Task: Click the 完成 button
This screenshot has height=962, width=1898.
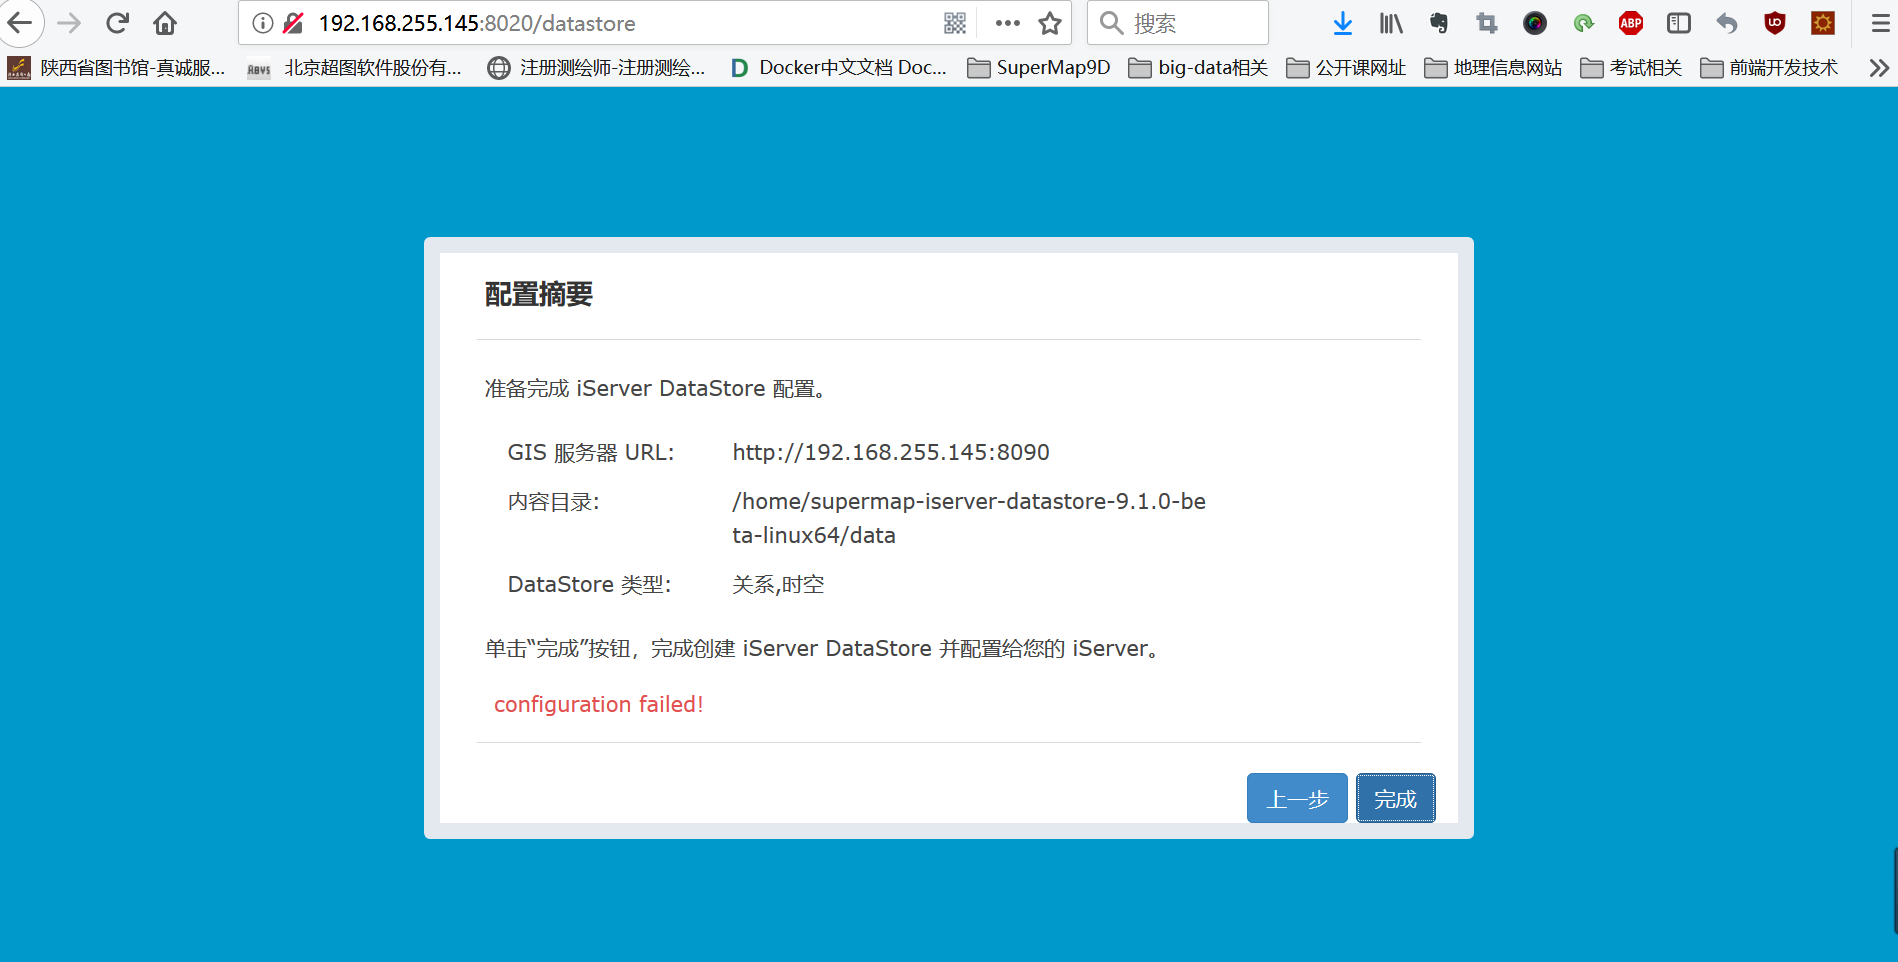Action: (x=1395, y=798)
